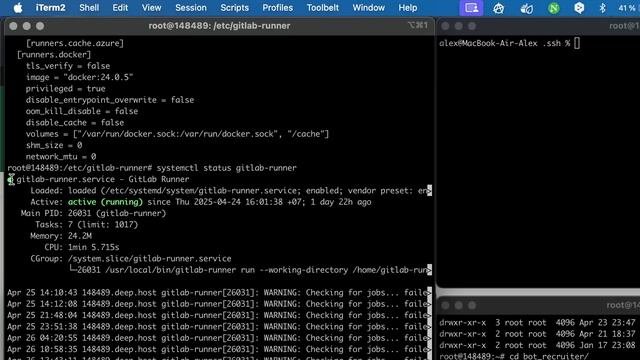Minimize the /etc/gitlab-runner terminal window
The height and width of the screenshot is (360, 640).
(27, 26)
